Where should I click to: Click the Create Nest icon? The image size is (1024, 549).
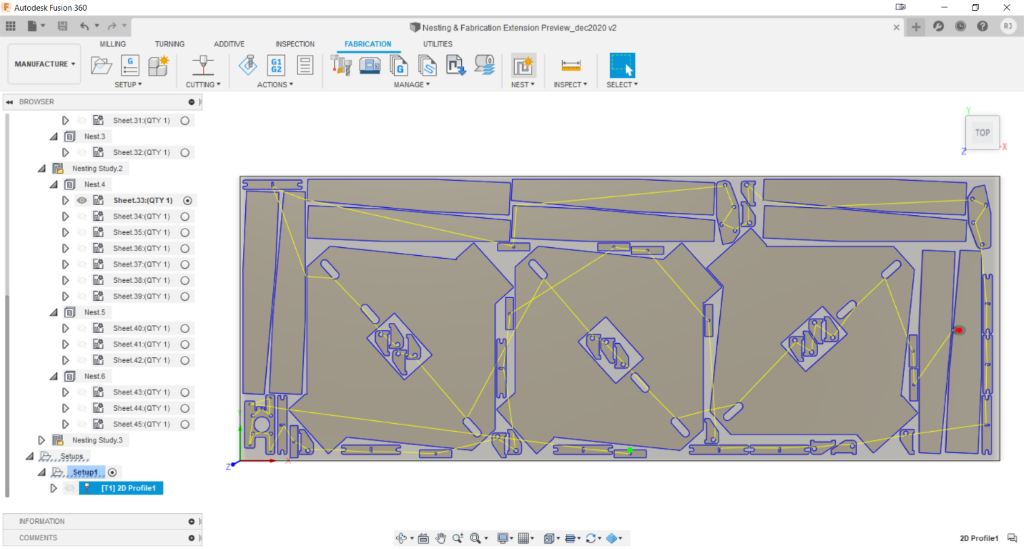pos(522,66)
